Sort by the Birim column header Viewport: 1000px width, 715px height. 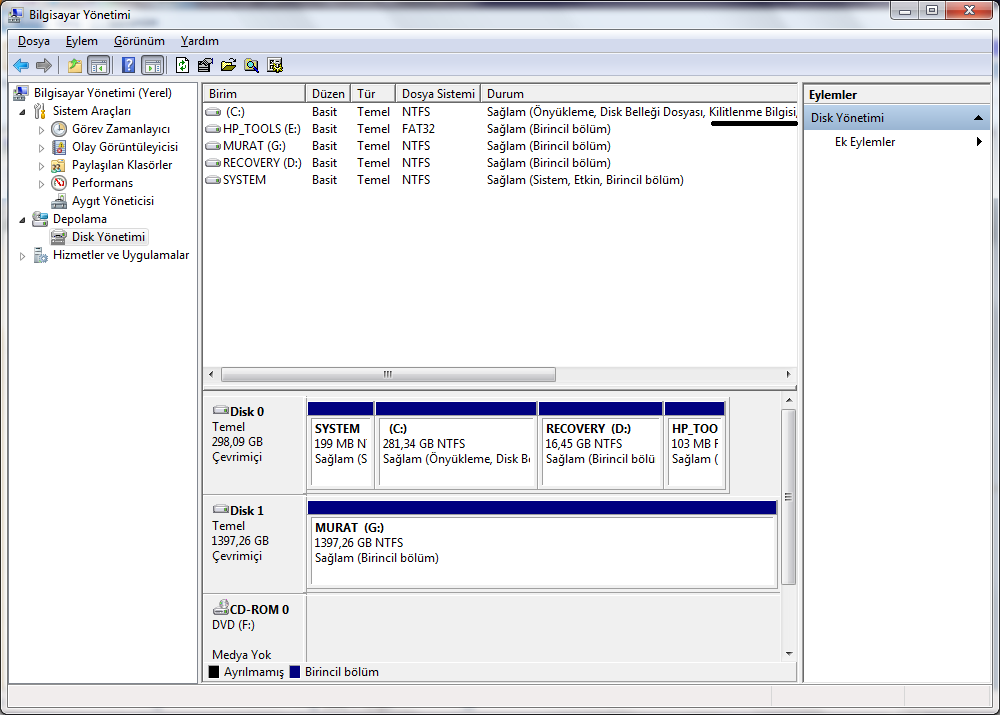click(254, 94)
